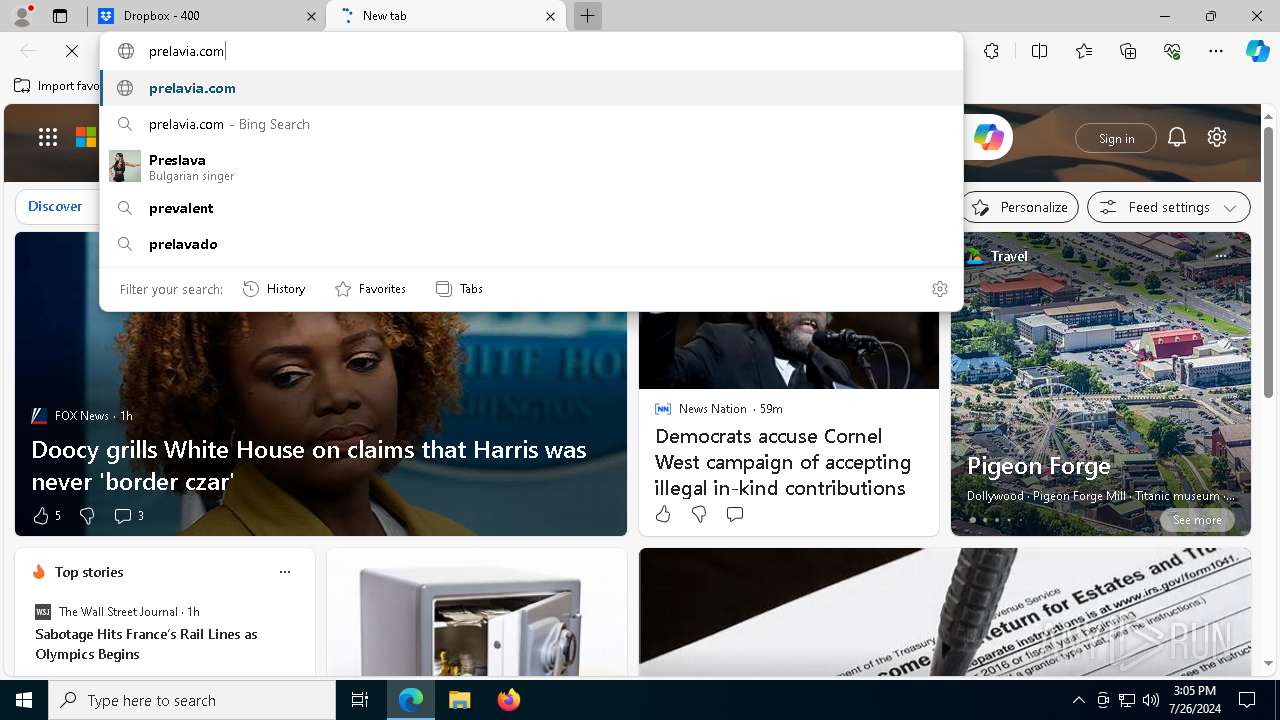
Task: Open the app launcher grid icon
Action: click(48, 137)
